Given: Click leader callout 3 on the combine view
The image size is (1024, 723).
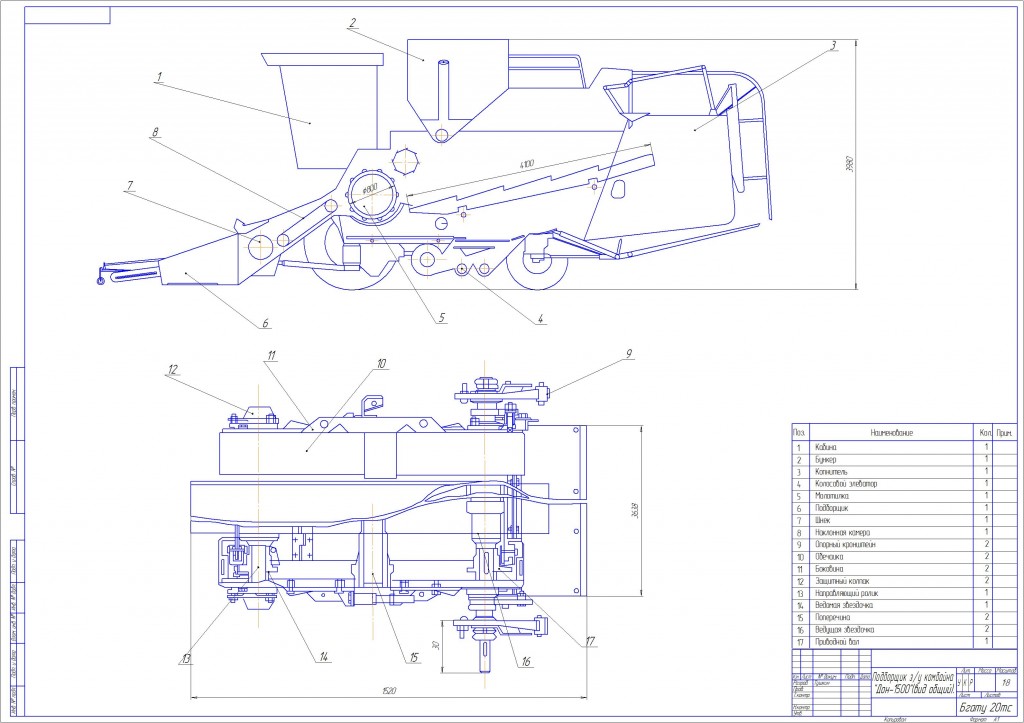Looking at the screenshot, I should 833,46.
